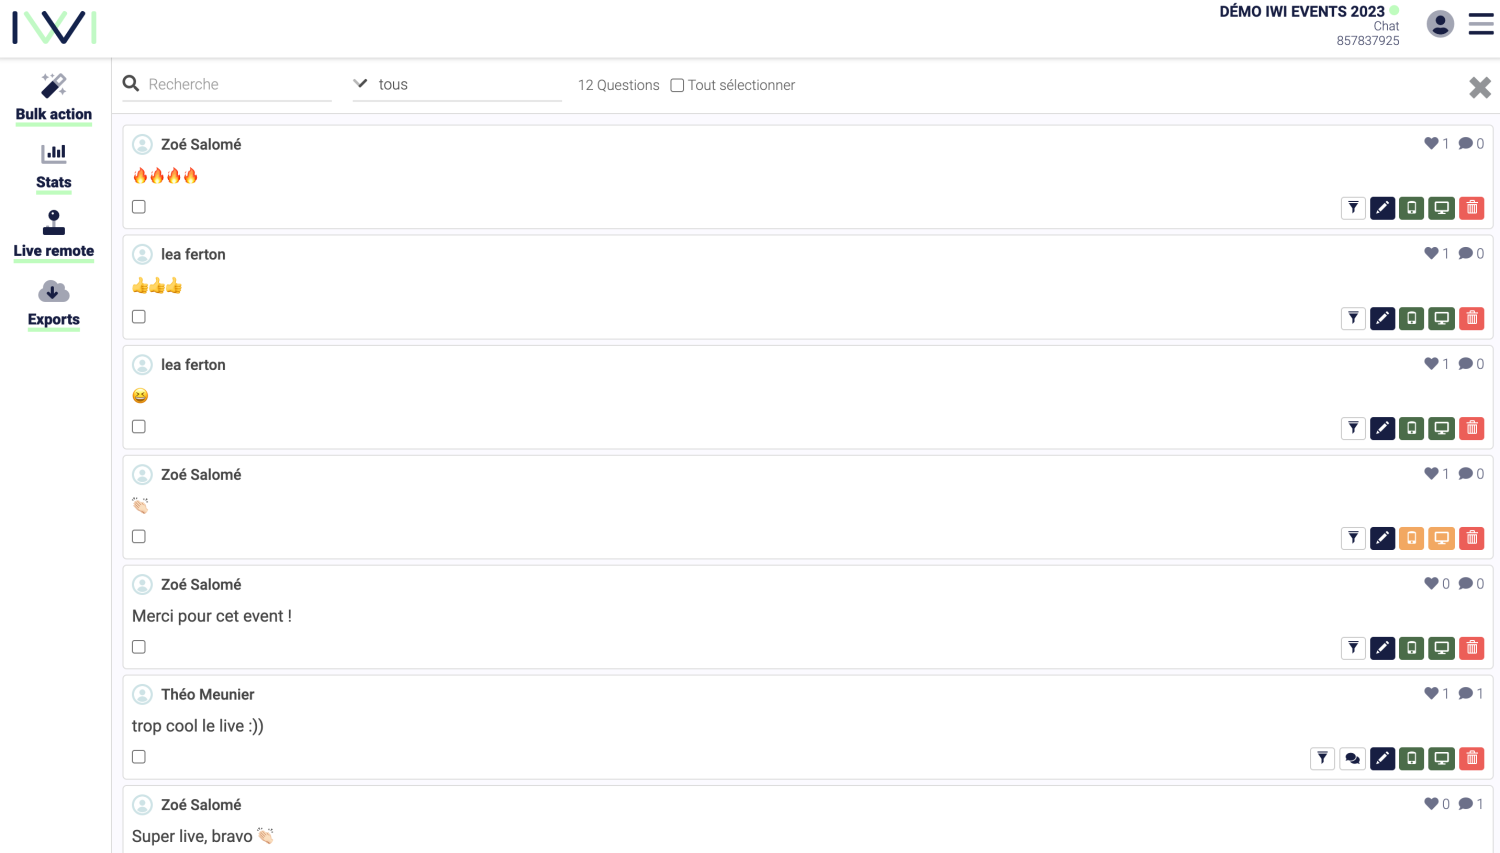Viewport: 1500px width, 853px height.
Task: Open the Live remote control
Action: (54, 236)
